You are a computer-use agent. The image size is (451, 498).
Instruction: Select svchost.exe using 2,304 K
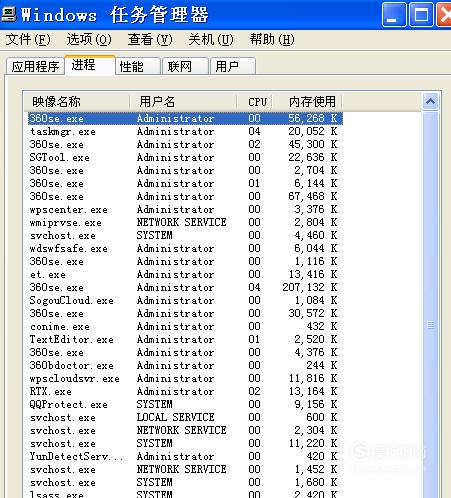[x=185, y=430]
